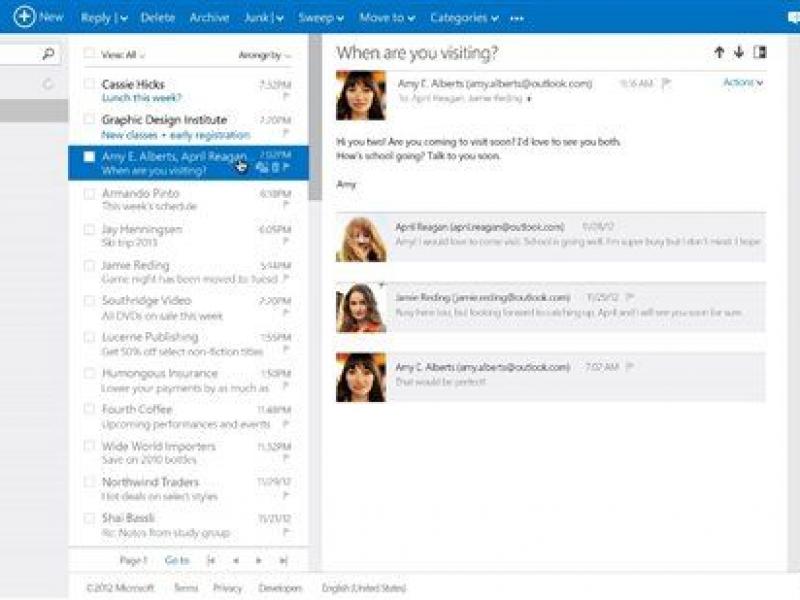Select the Armando Pinto email checkbox
Viewport: 800px width, 600px height.
(89, 195)
